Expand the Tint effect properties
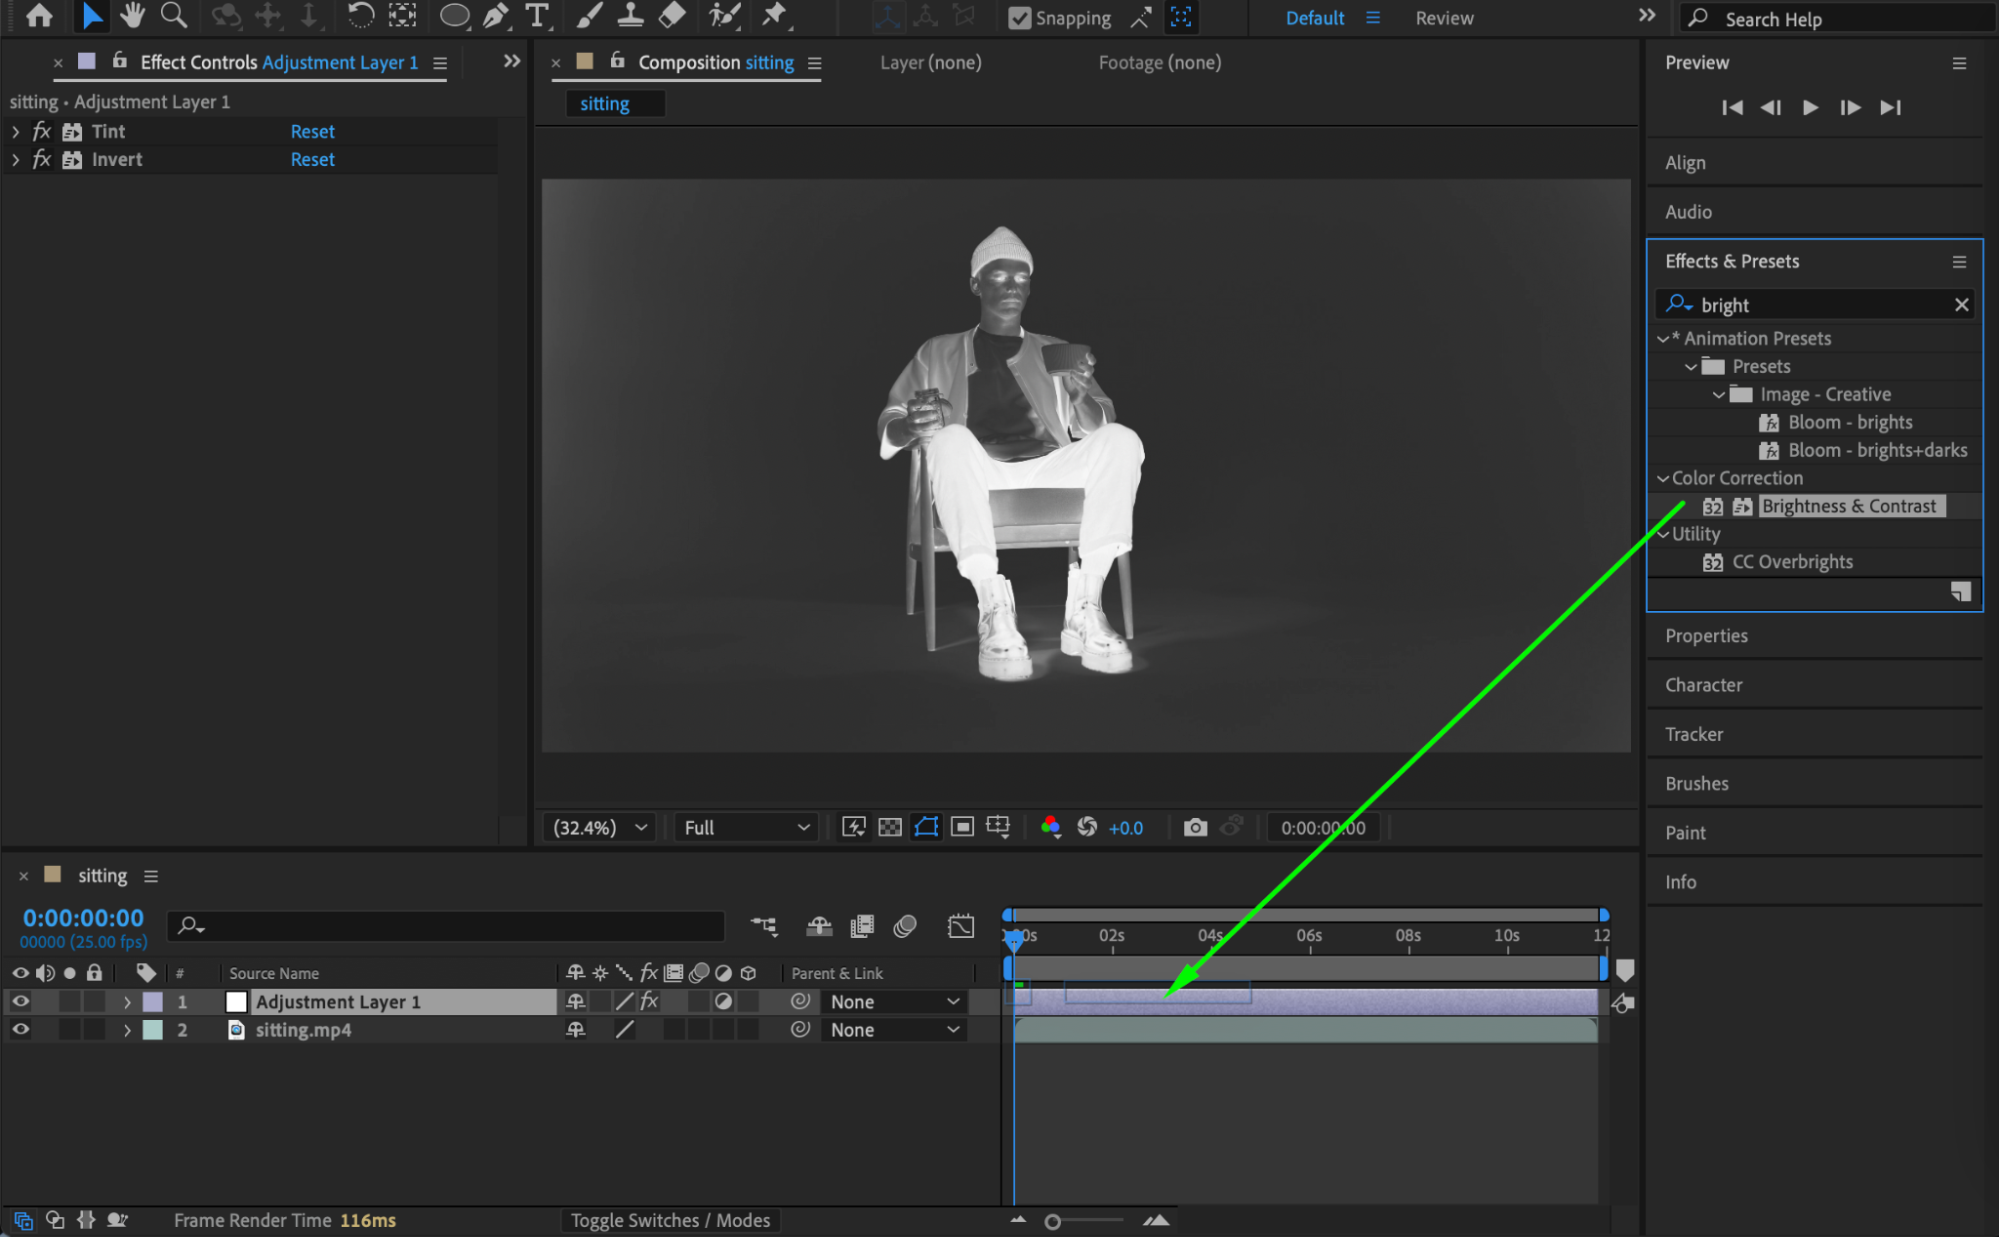 pos(15,131)
